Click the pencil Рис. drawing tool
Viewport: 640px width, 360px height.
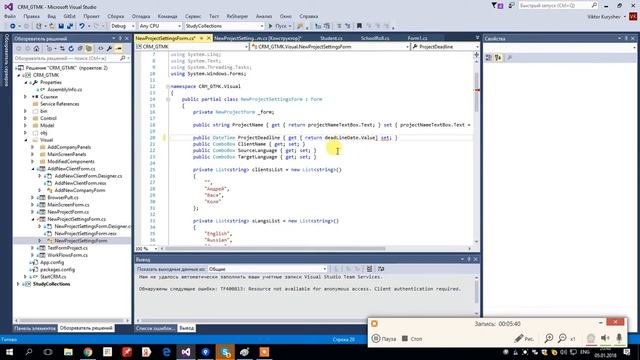(x=524, y=338)
